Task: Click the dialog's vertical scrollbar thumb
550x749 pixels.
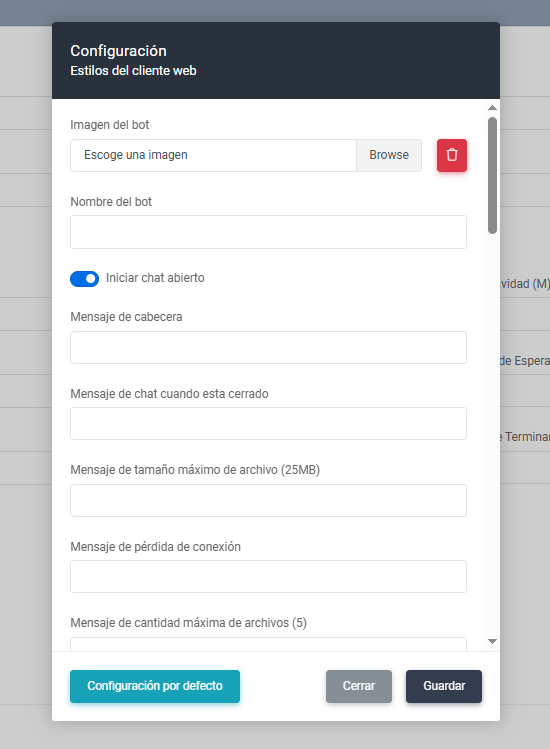Action: (492, 175)
